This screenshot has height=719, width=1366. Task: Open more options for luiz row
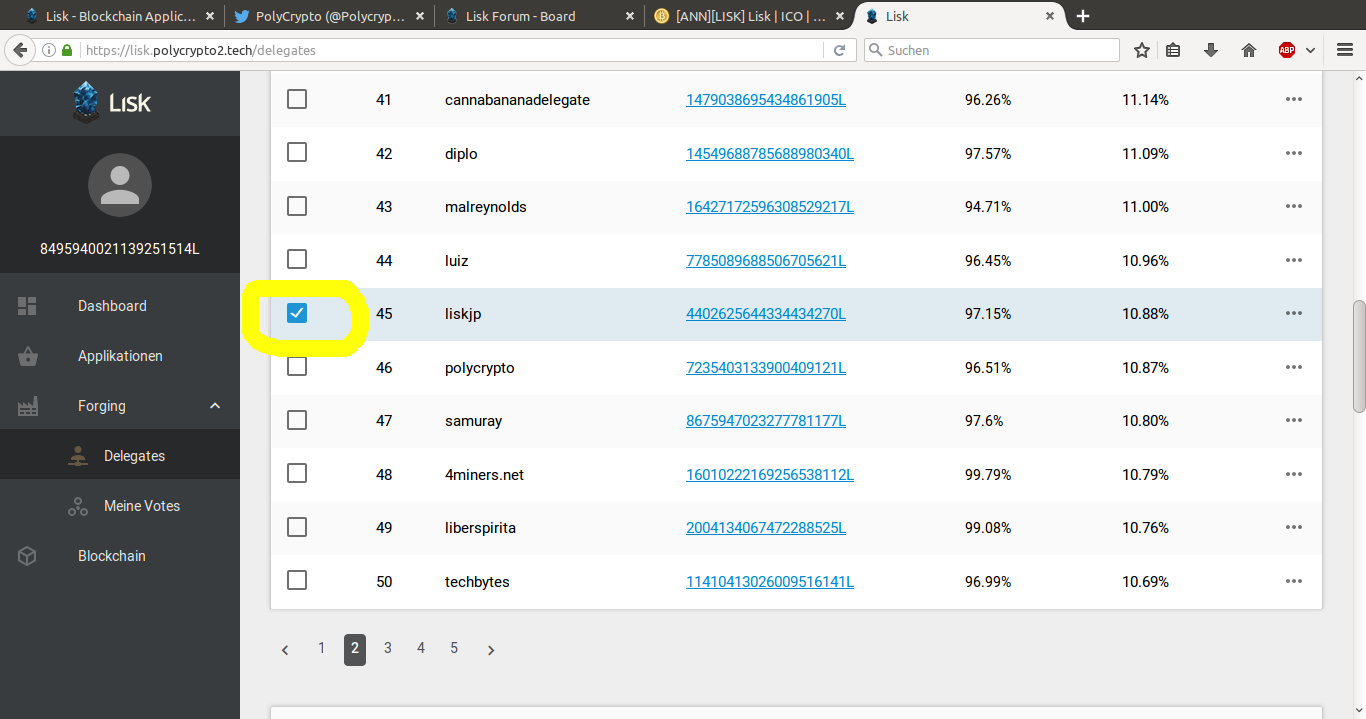pos(1294,260)
